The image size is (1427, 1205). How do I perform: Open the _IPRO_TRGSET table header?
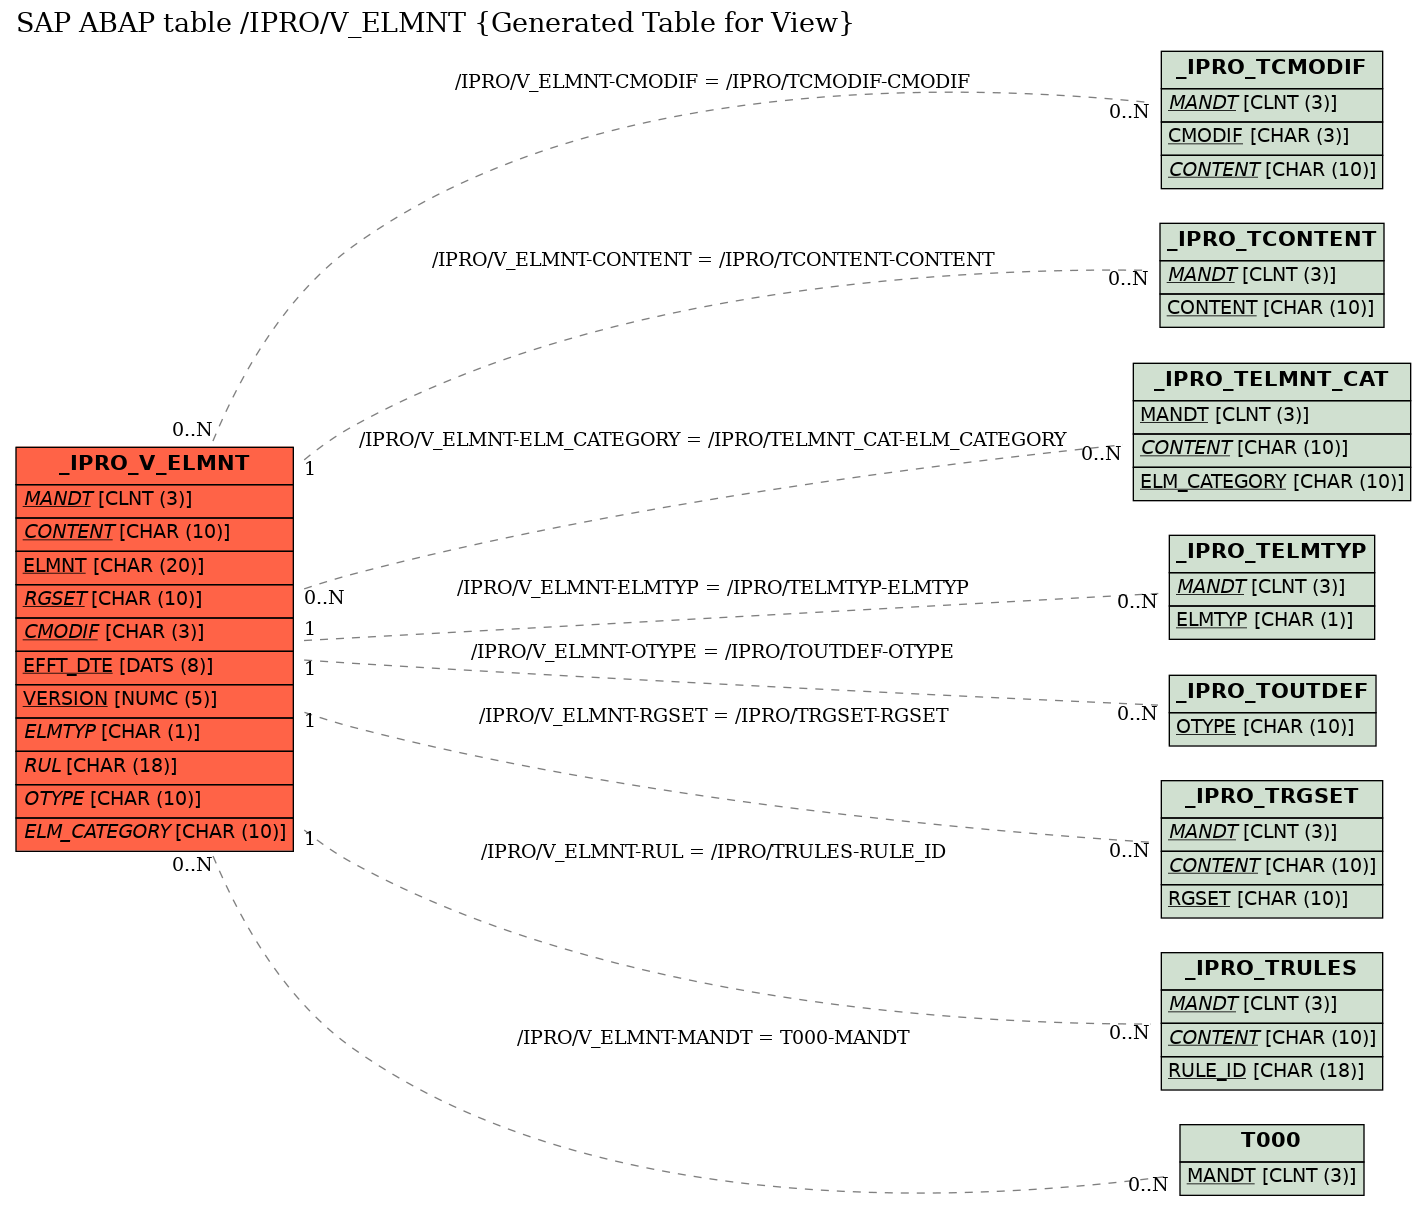tap(1272, 798)
